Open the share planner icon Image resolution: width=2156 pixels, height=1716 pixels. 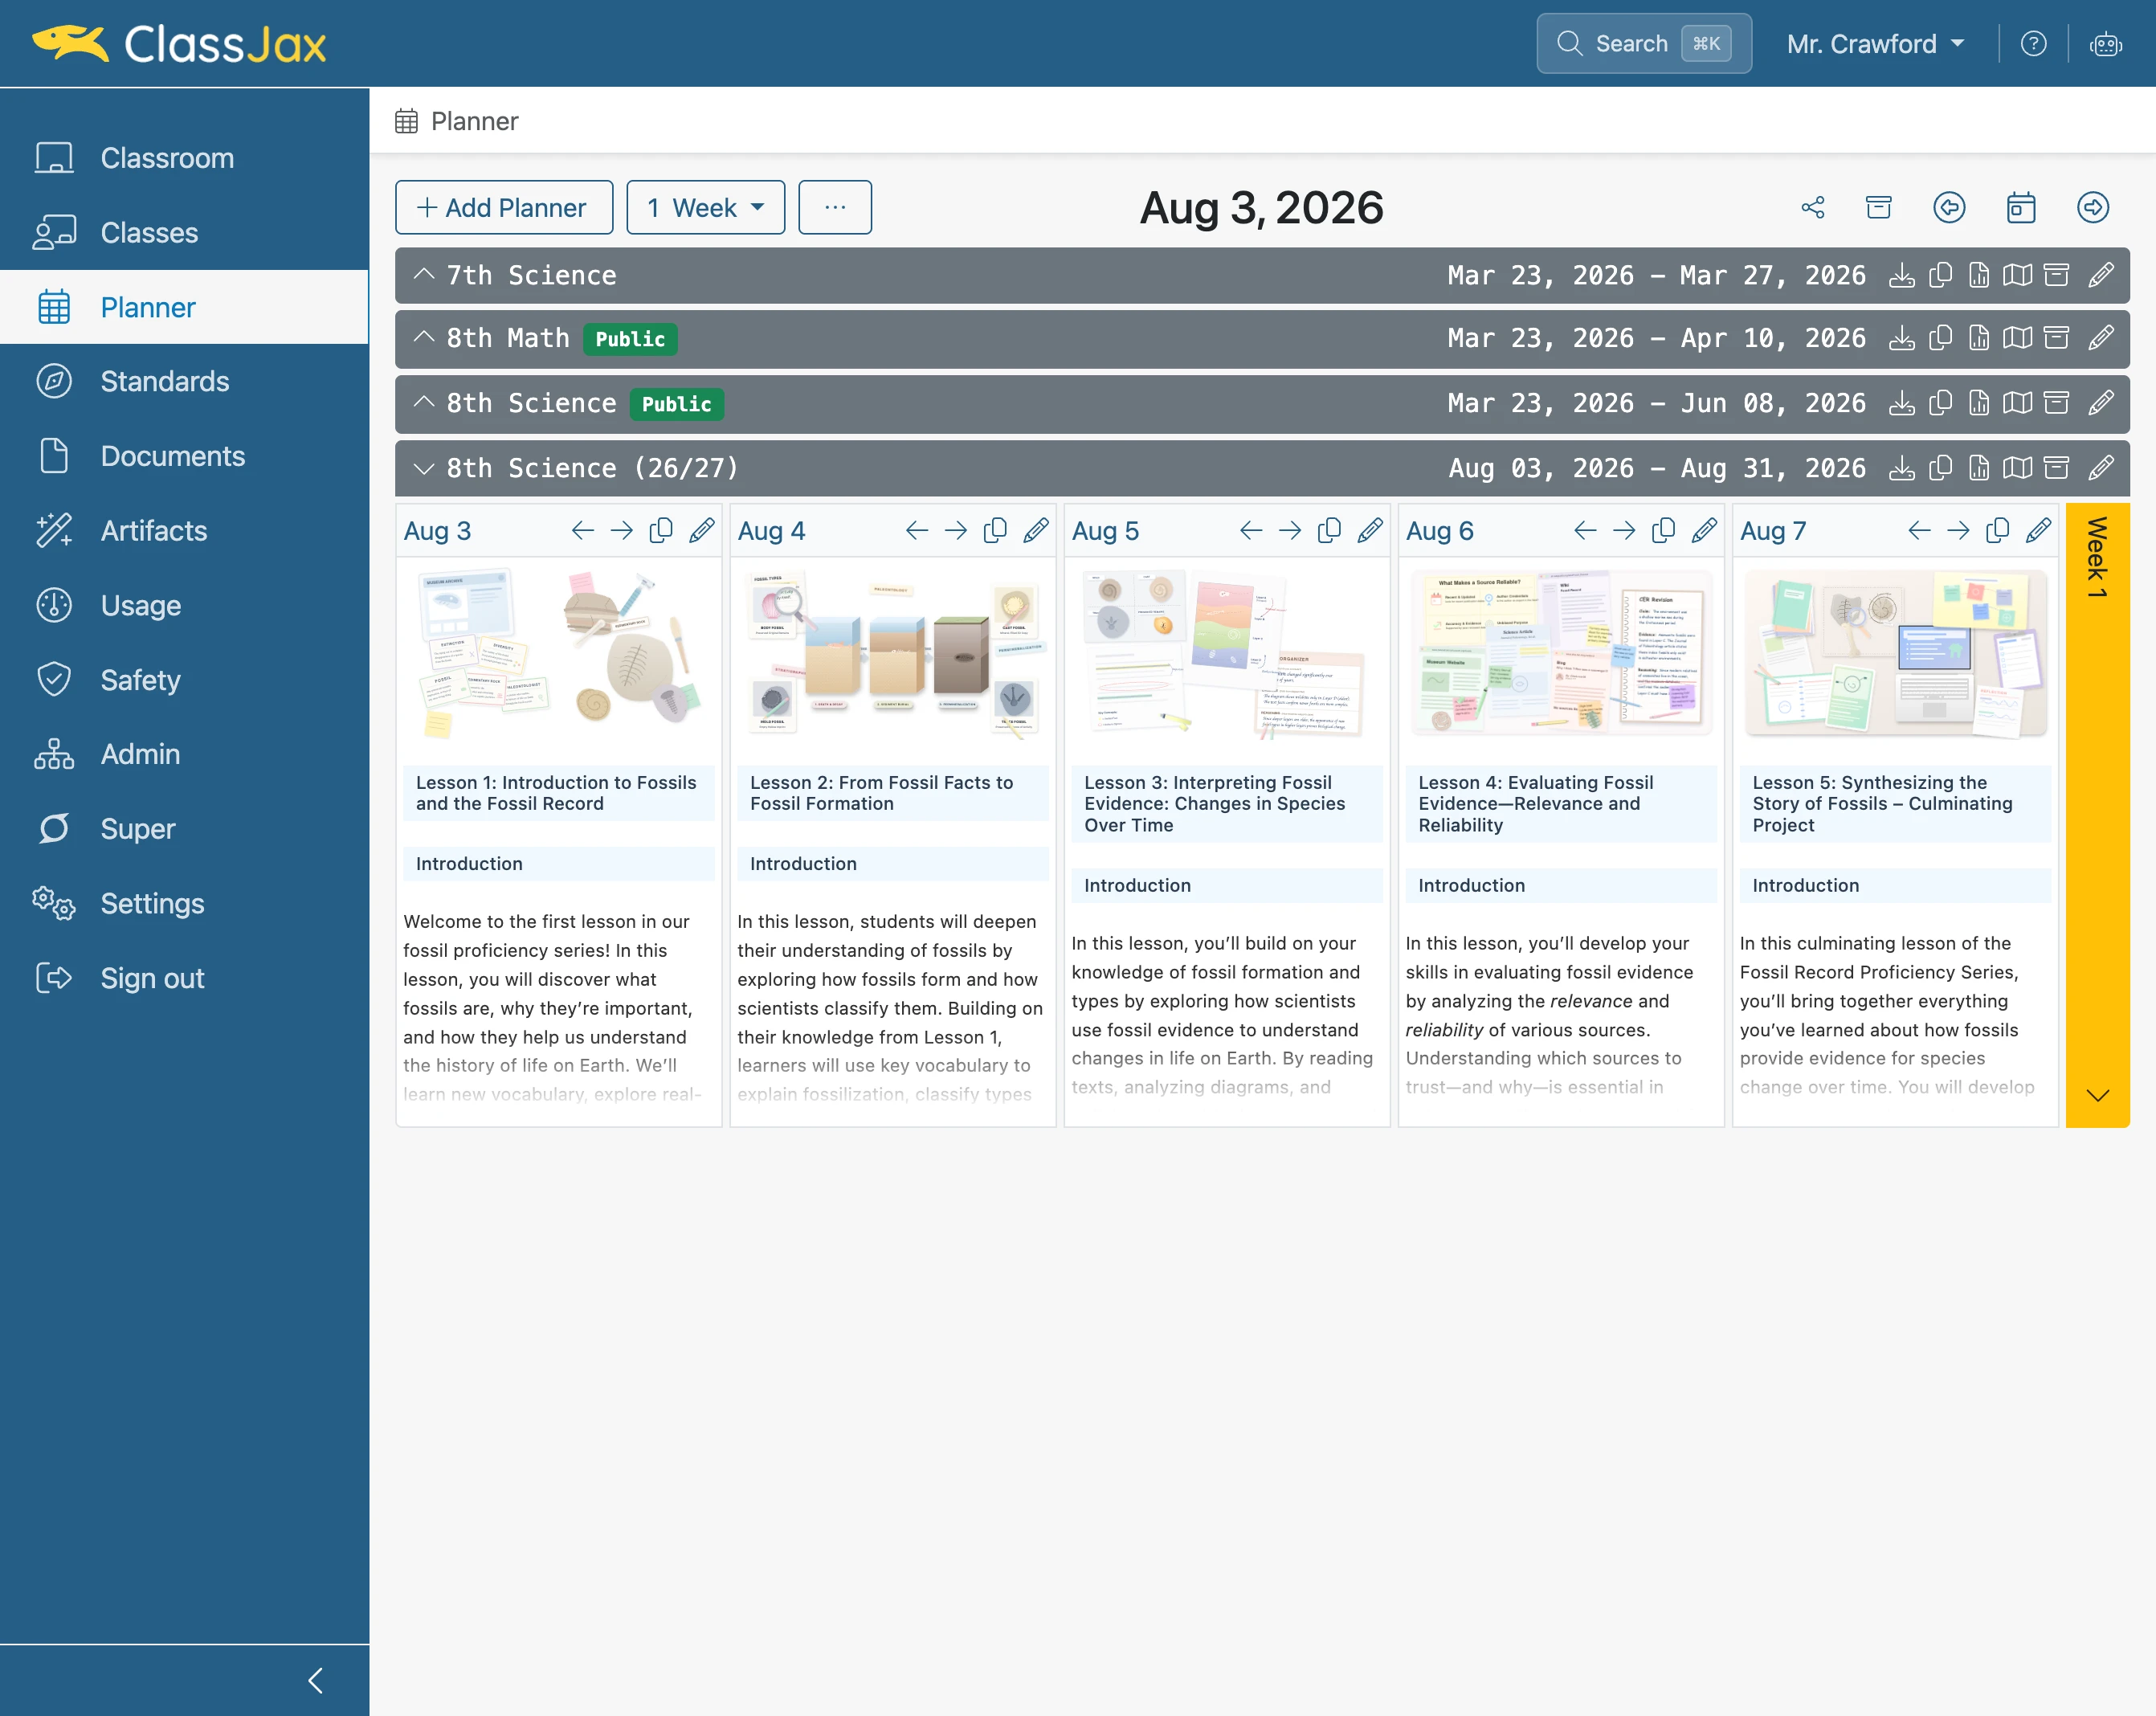point(1812,207)
